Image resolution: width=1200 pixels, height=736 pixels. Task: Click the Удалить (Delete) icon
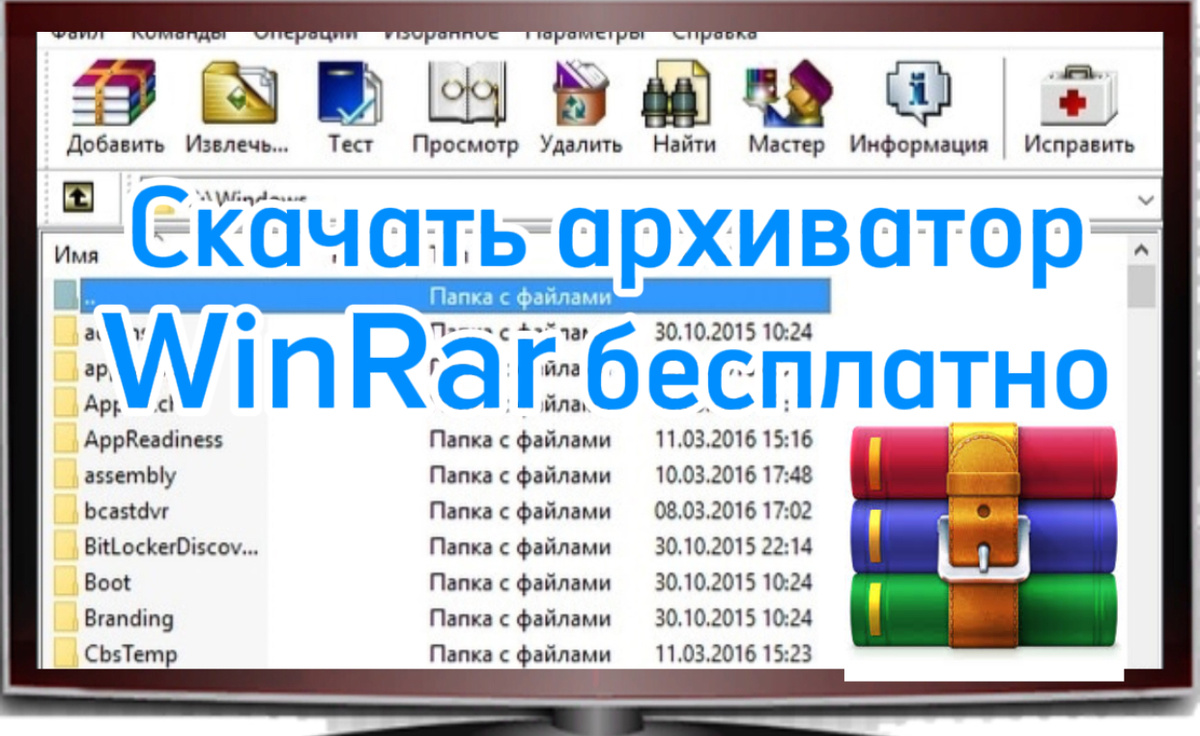click(x=580, y=100)
